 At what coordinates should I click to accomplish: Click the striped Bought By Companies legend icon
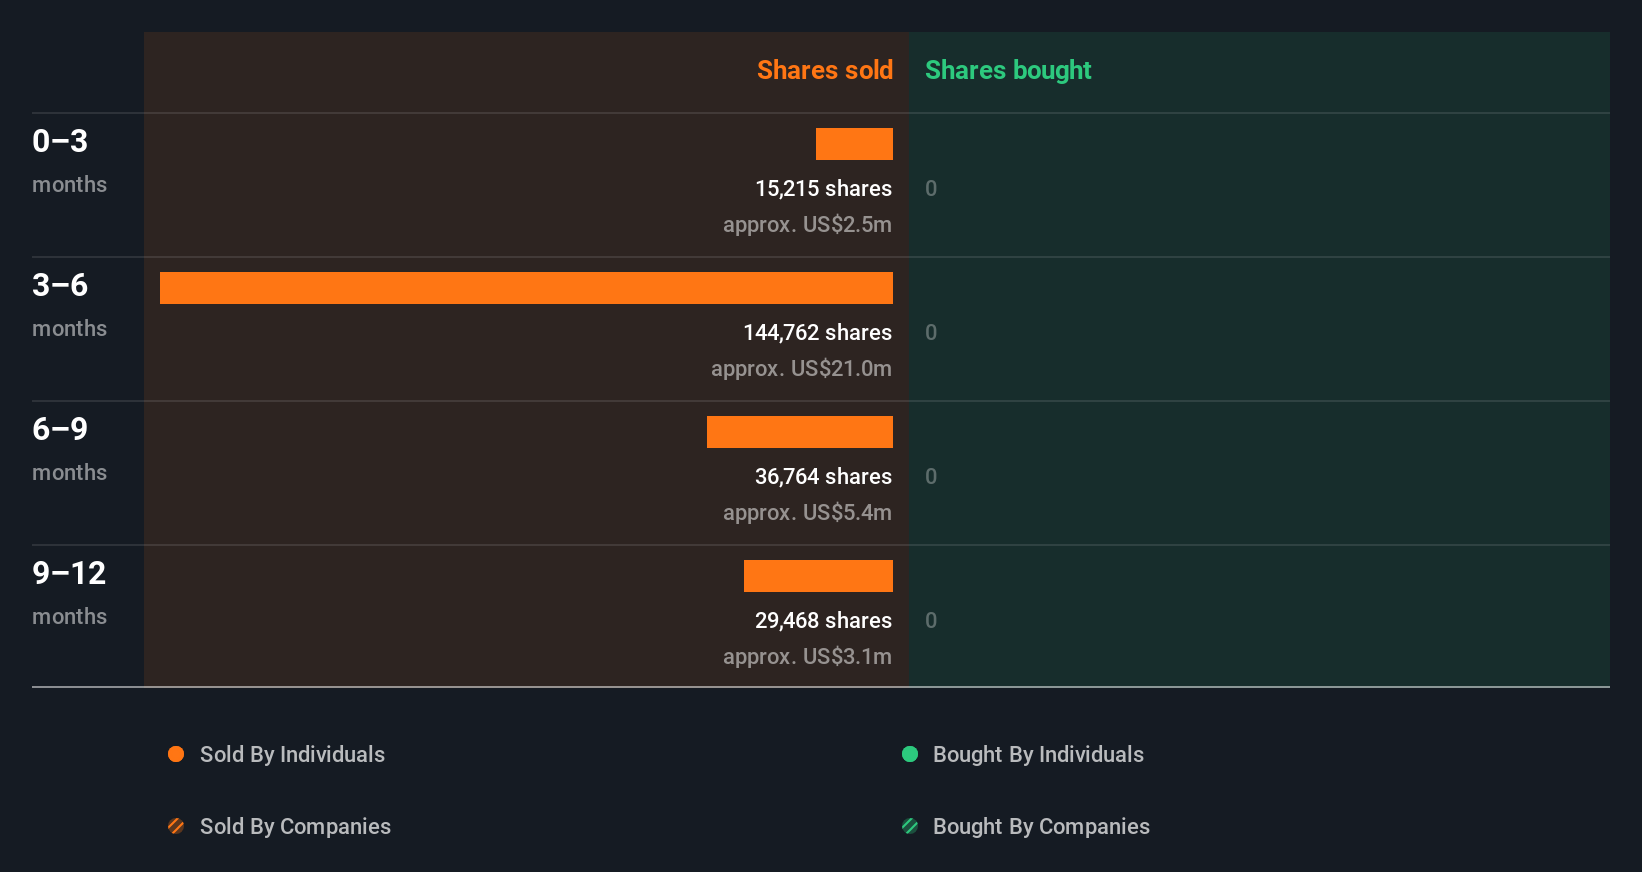910,826
